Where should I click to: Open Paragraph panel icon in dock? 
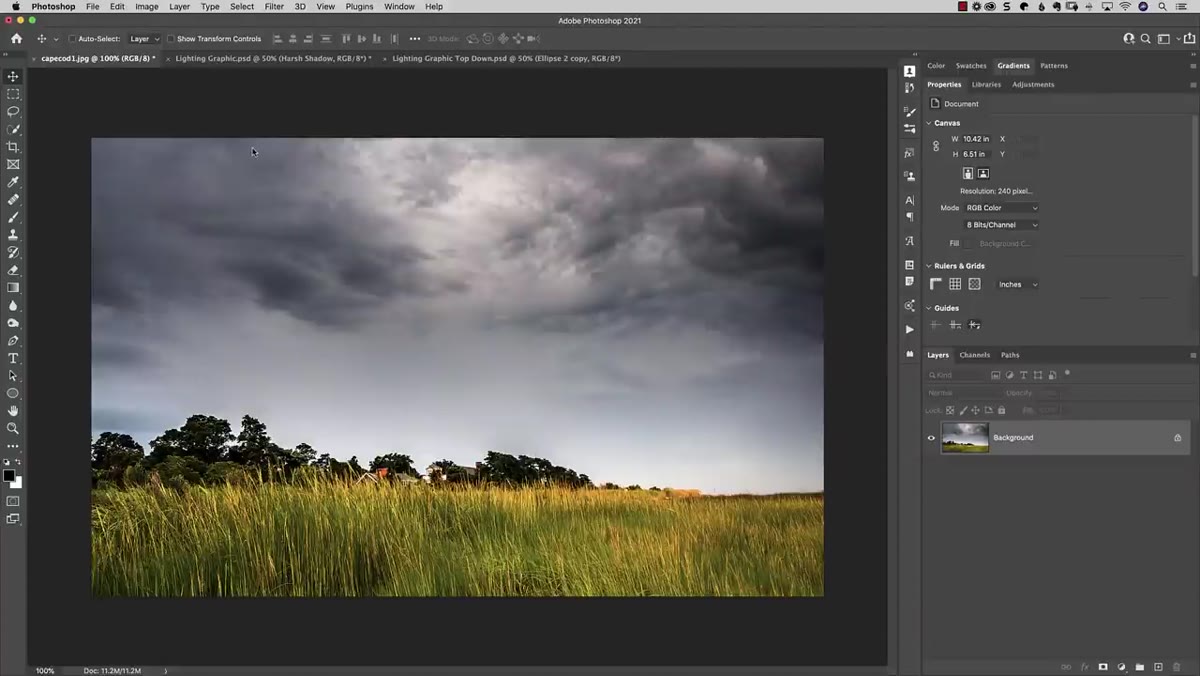pos(909,217)
